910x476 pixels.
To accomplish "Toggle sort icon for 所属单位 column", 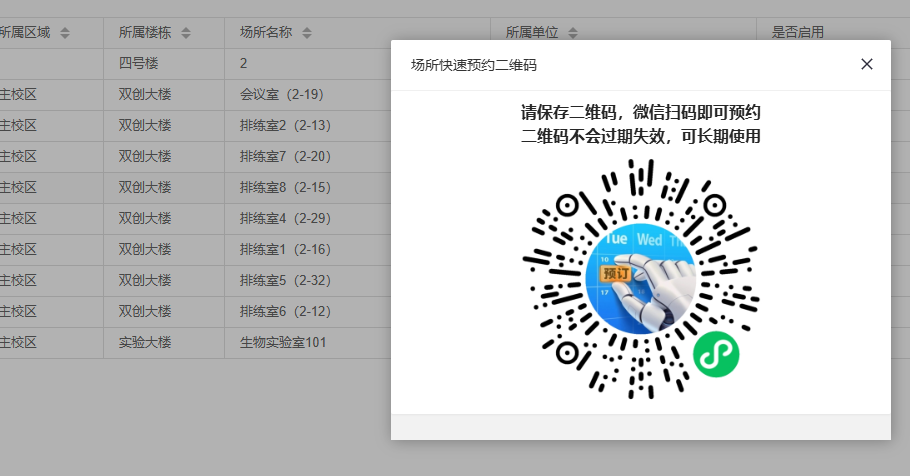I will pyautogui.click(x=573, y=33).
